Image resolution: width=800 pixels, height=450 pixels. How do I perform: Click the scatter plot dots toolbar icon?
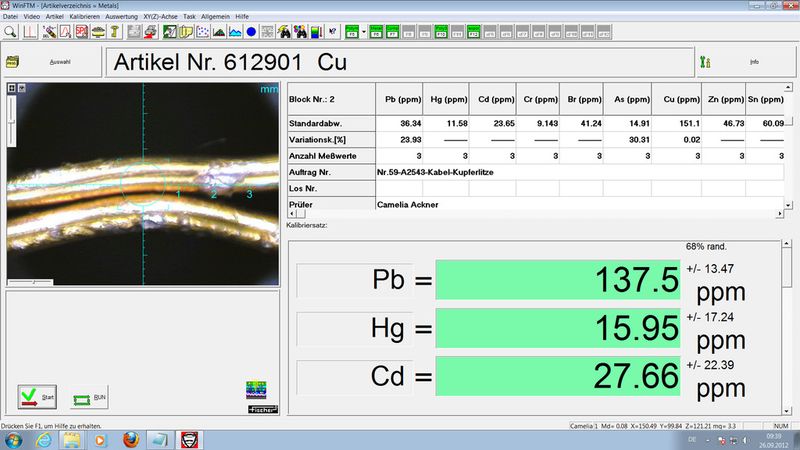(203, 32)
